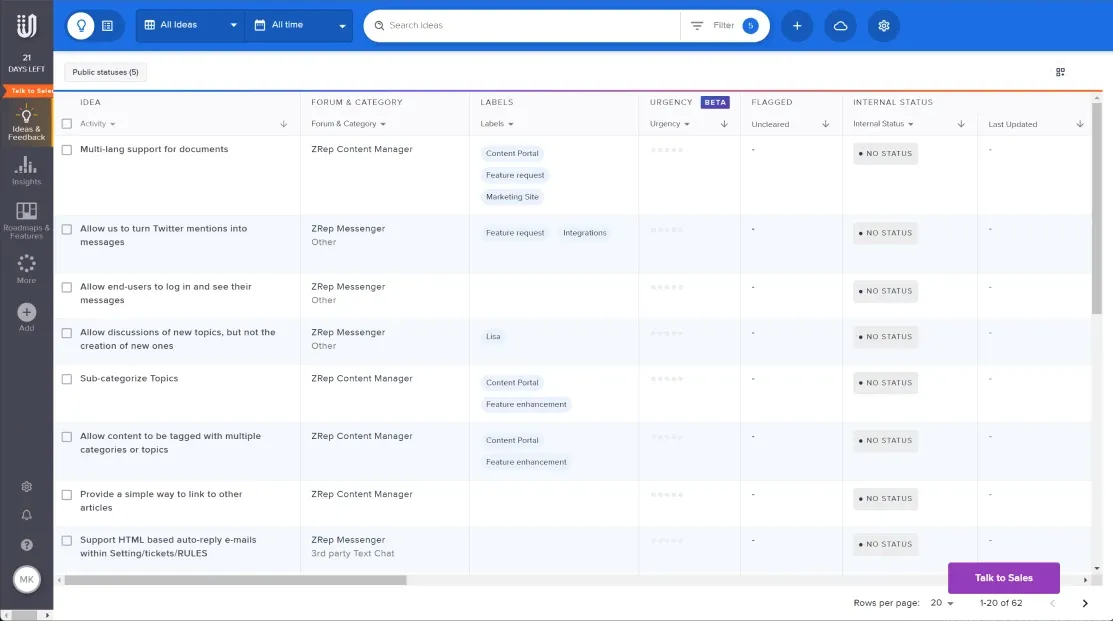The height and width of the screenshot is (621, 1113).
Task: Change rows per page dropdown
Action: [942, 603]
